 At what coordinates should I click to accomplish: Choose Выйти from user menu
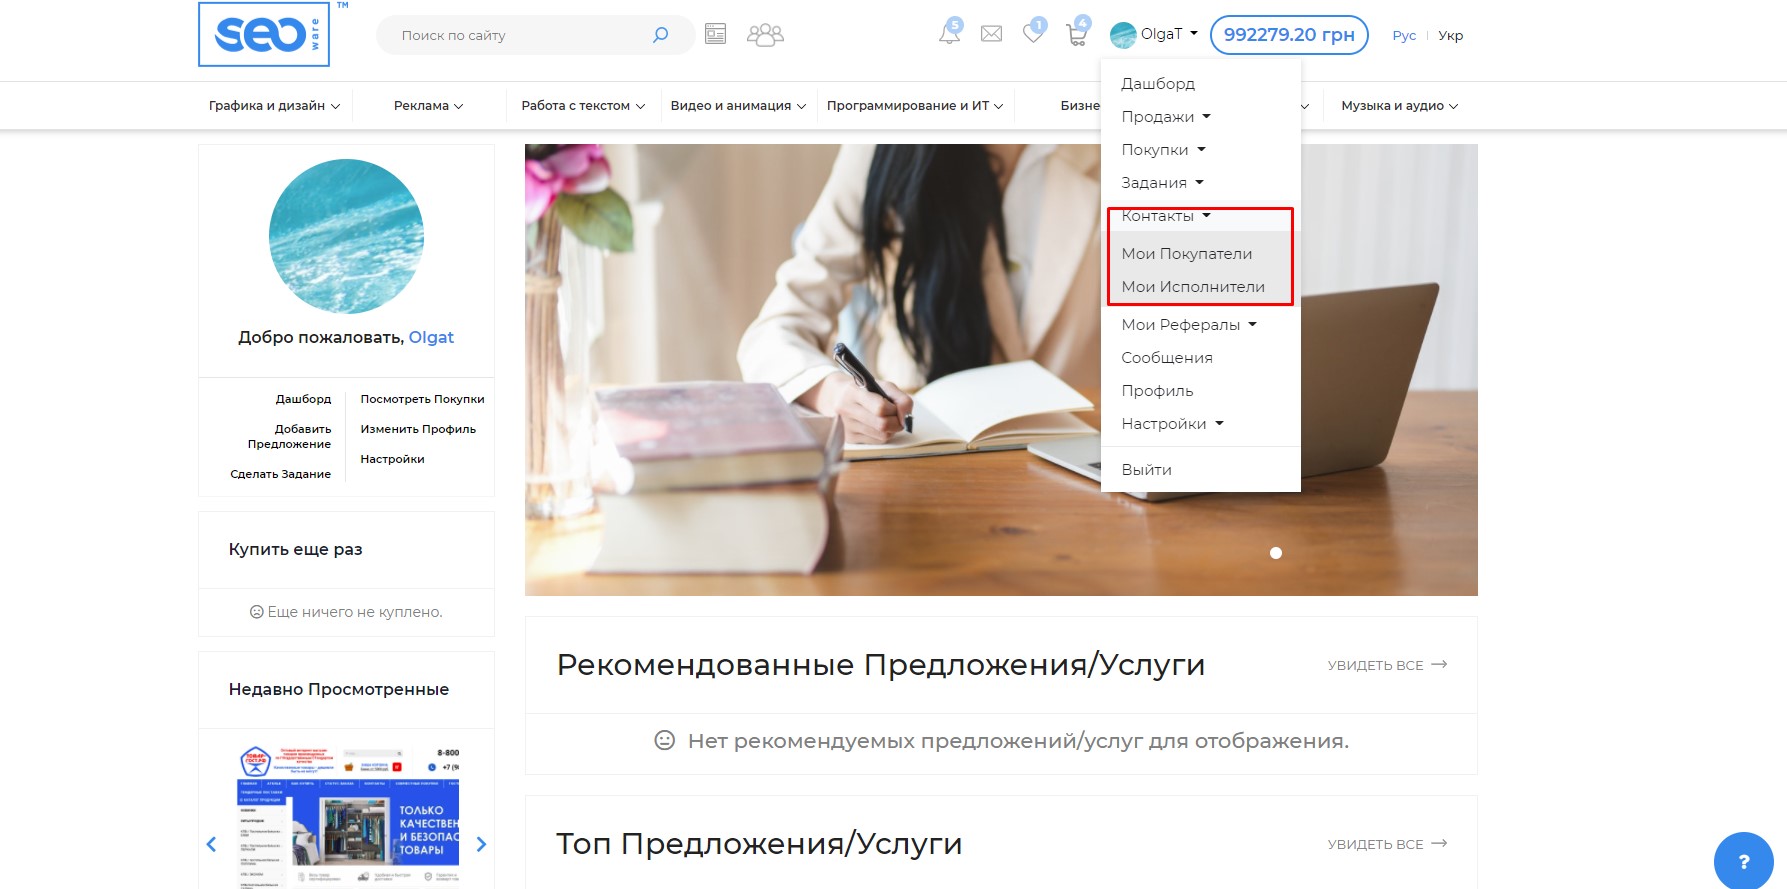click(x=1146, y=470)
